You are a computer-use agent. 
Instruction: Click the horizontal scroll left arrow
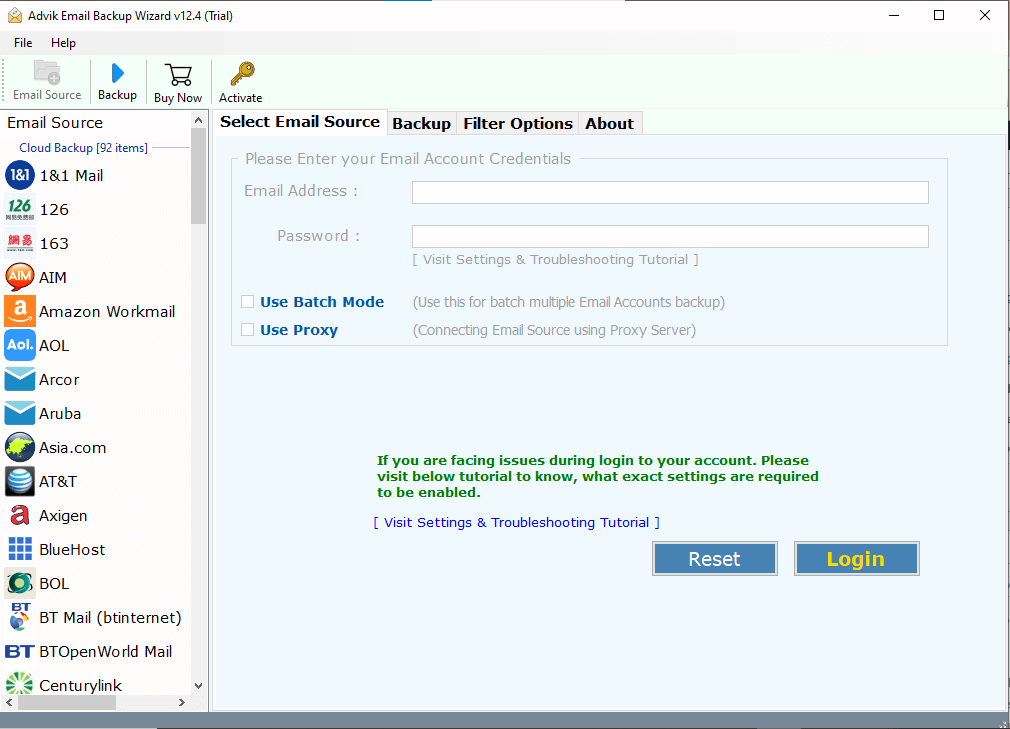point(10,702)
